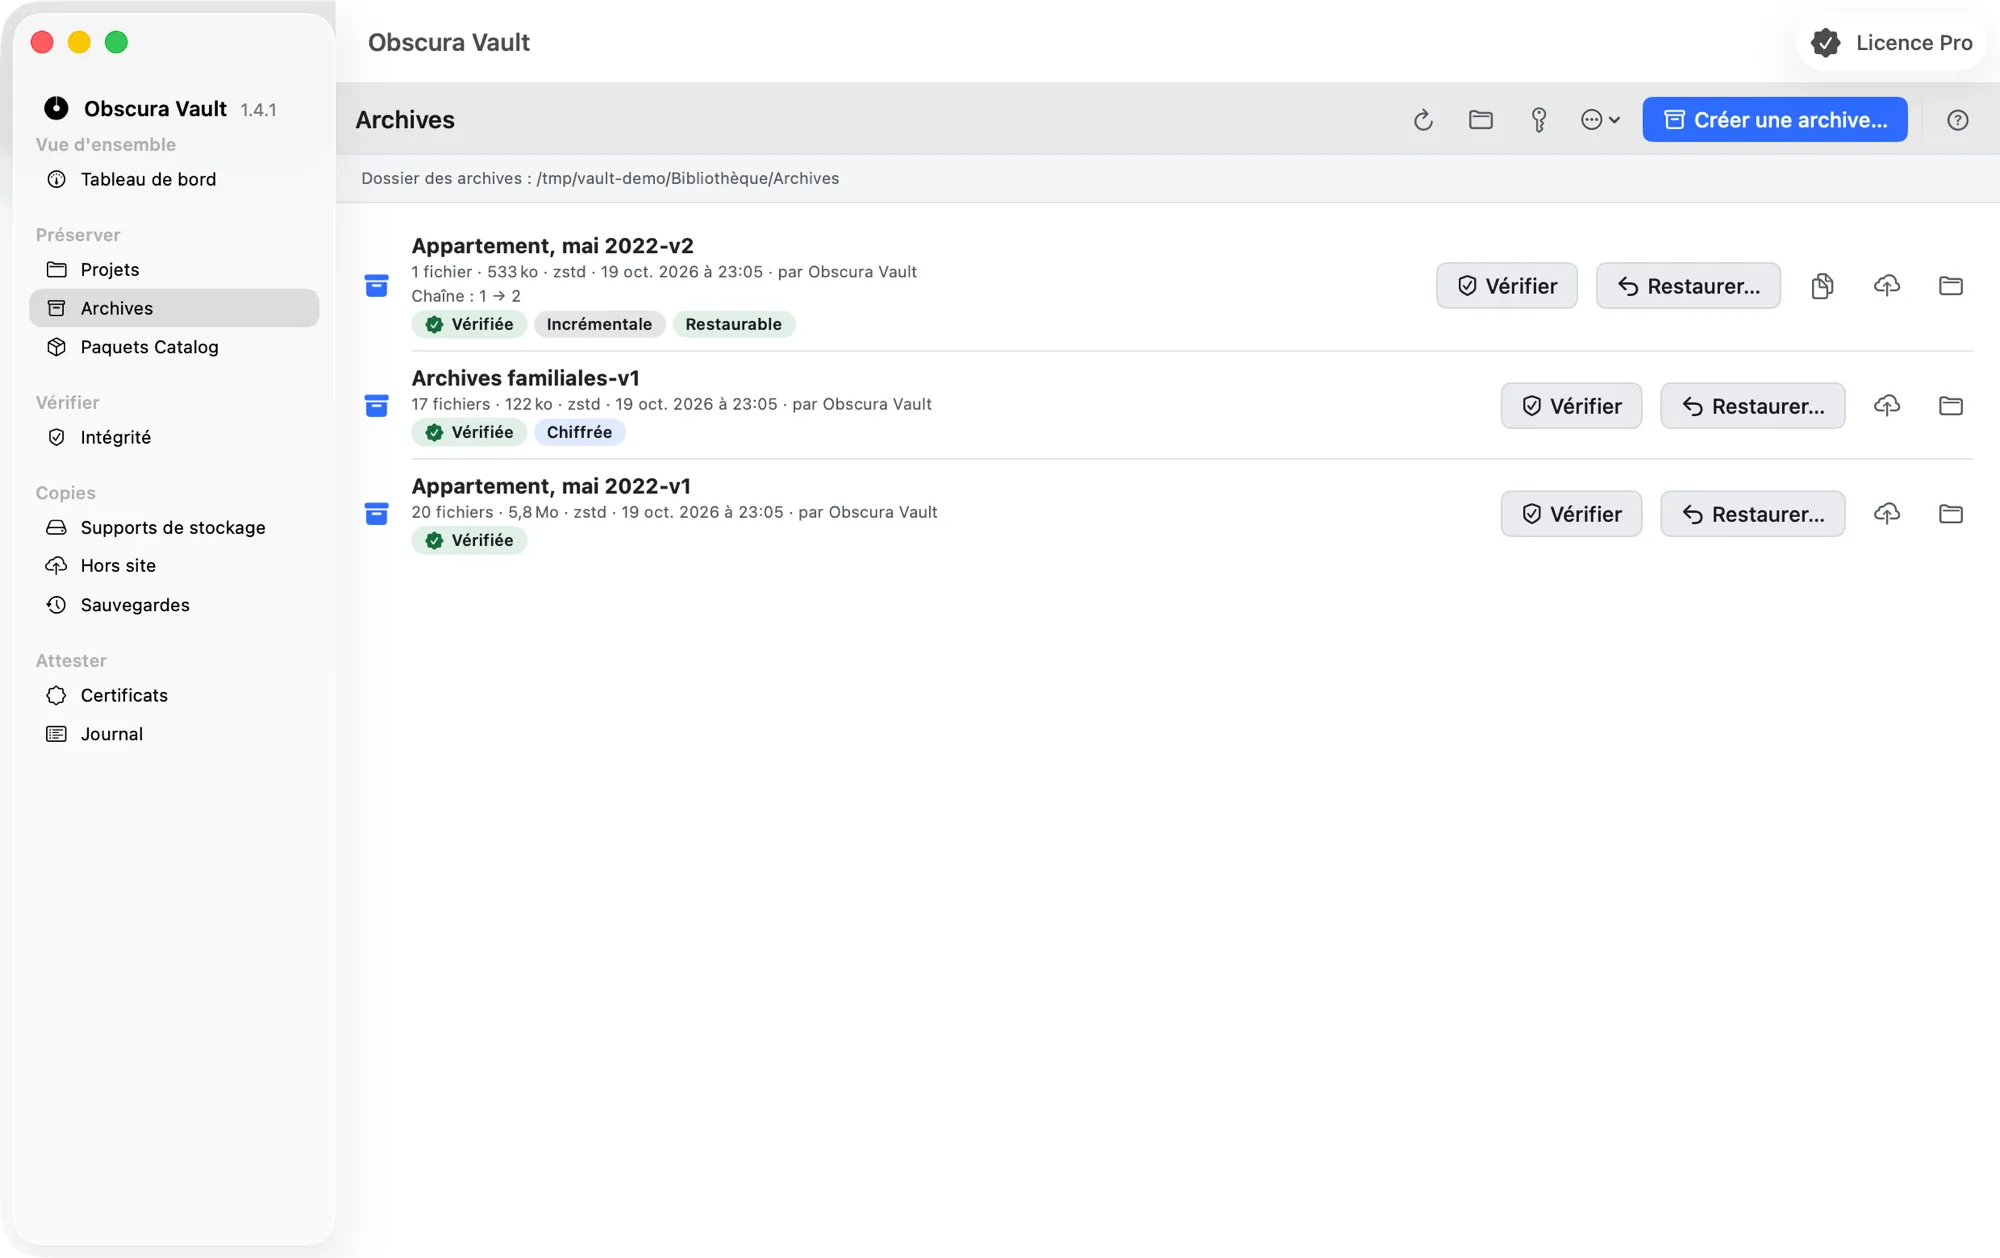Go to Hors site section

[174, 566]
